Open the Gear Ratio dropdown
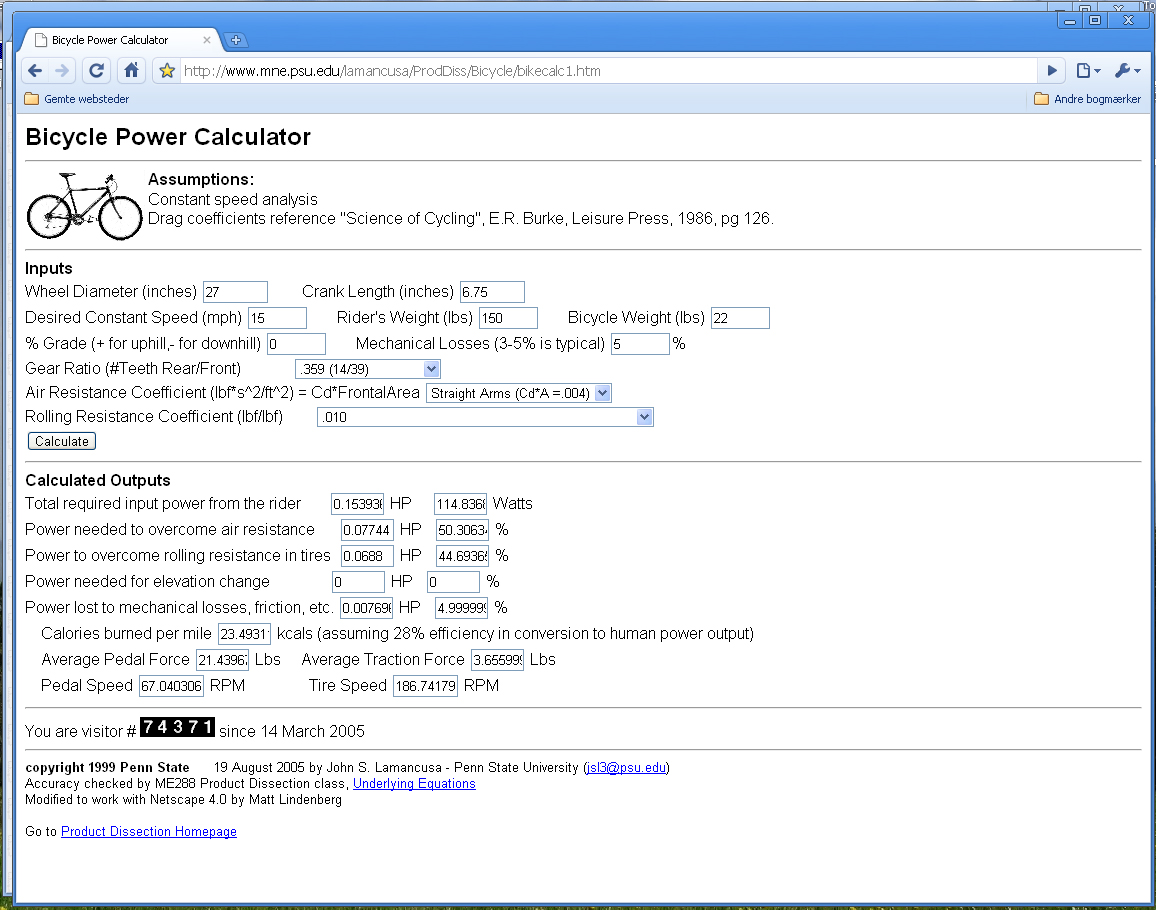The height and width of the screenshot is (910, 1156). [367, 369]
